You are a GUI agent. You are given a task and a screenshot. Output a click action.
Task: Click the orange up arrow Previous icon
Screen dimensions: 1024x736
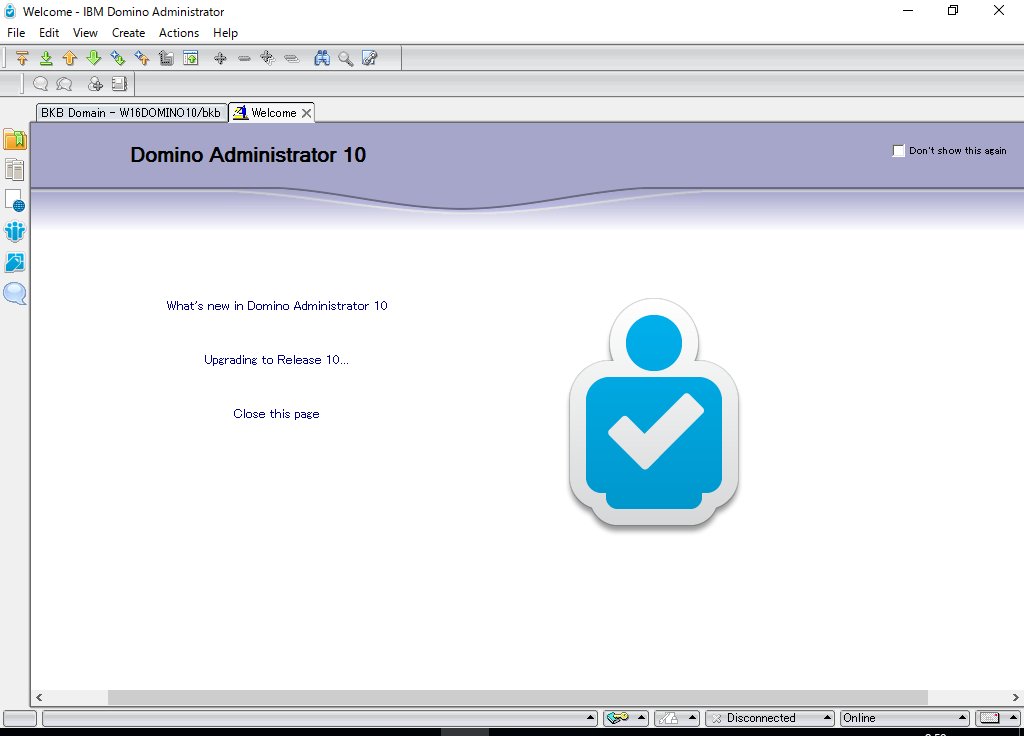pyautogui.click(x=70, y=58)
